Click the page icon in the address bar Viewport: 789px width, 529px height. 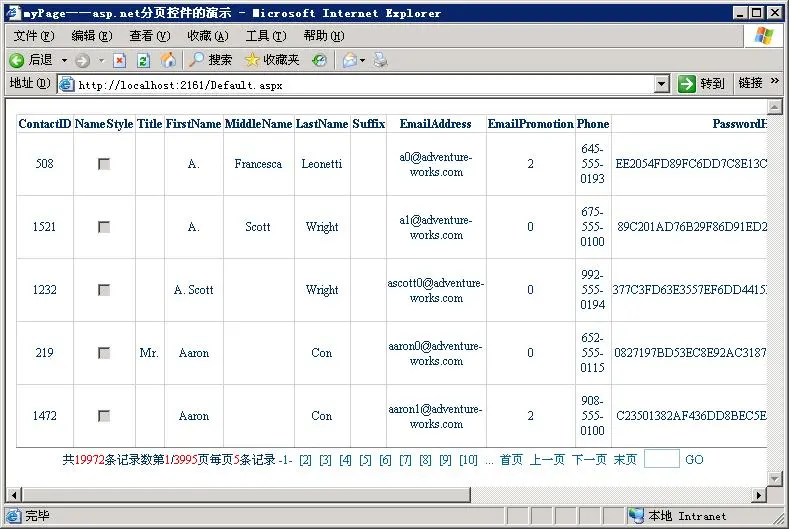(x=67, y=85)
